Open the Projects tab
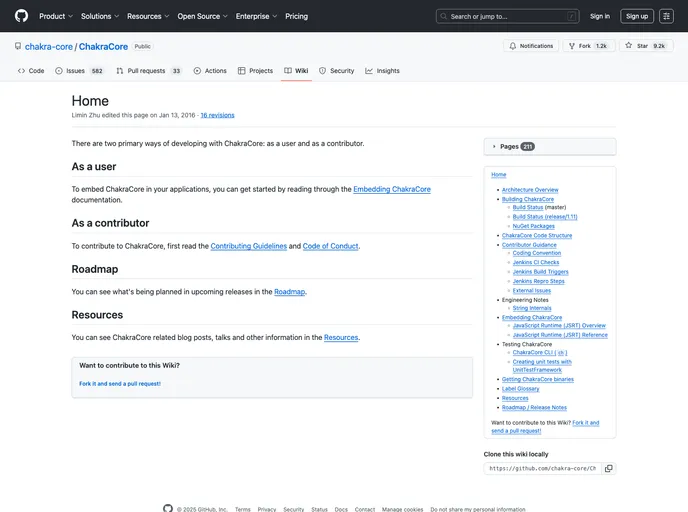 (255, 71)
